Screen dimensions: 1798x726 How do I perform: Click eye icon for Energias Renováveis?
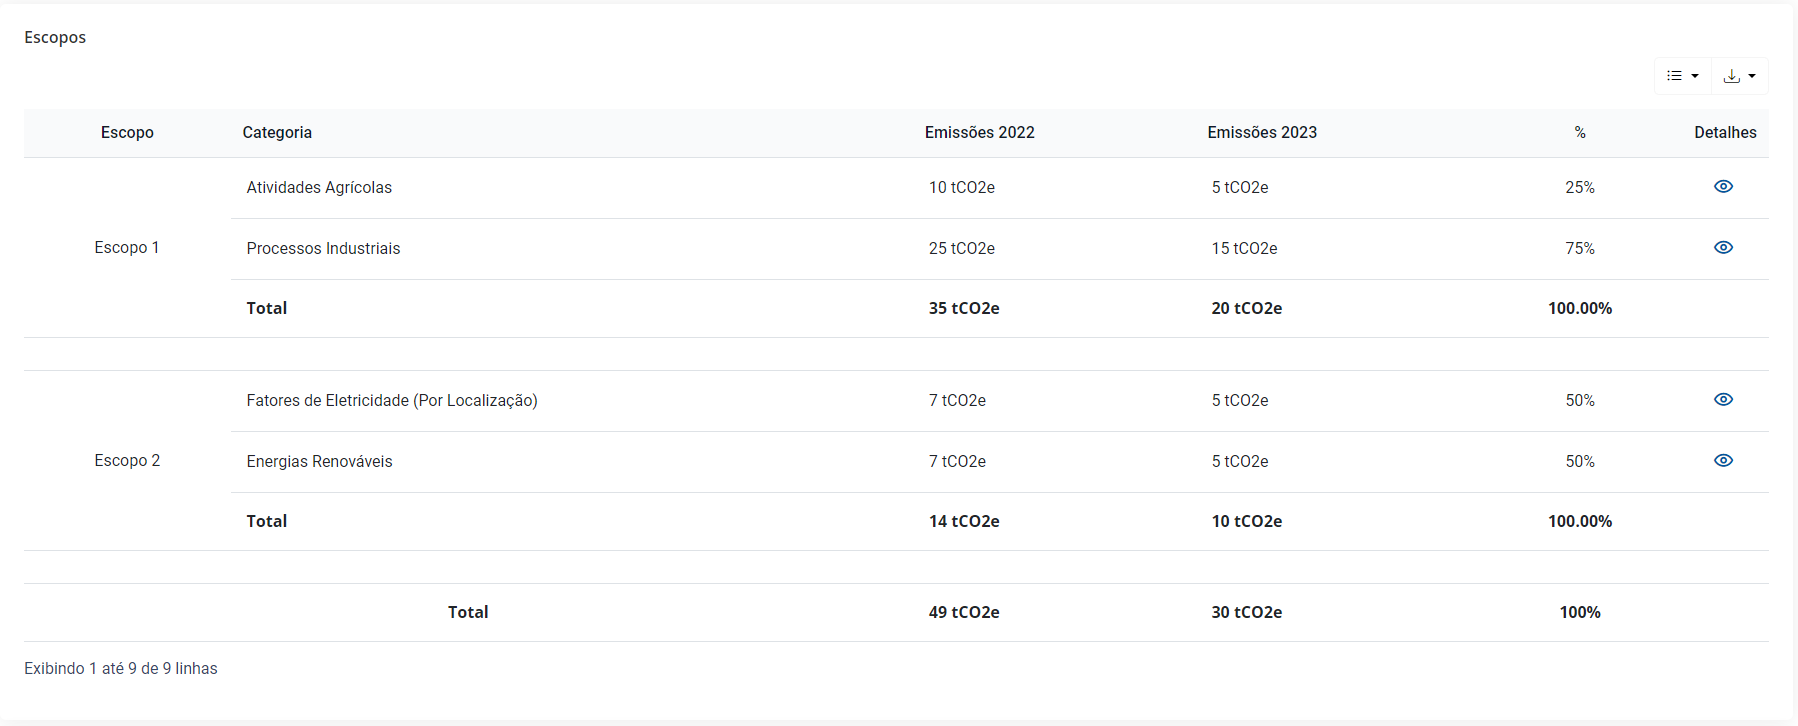pyautogui.click(x=1723, y=461)
